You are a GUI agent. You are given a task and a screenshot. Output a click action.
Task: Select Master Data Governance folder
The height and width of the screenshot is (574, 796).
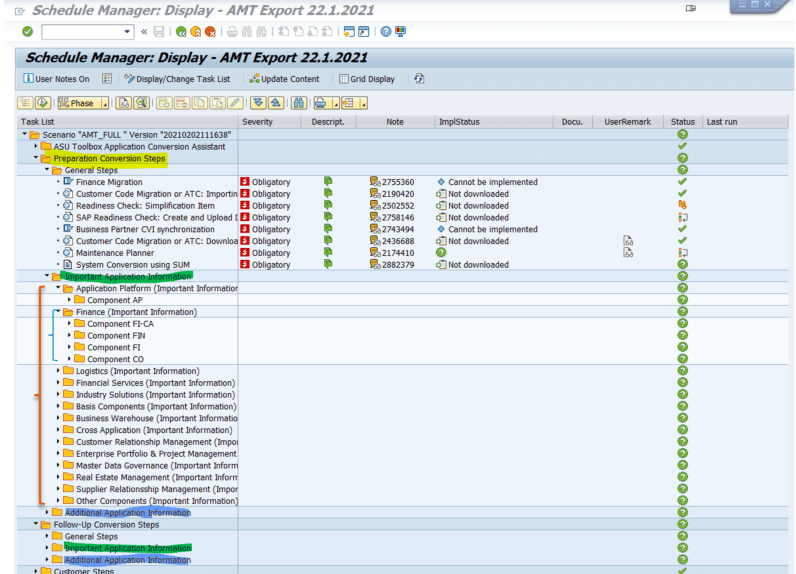(x=156, y=465)
